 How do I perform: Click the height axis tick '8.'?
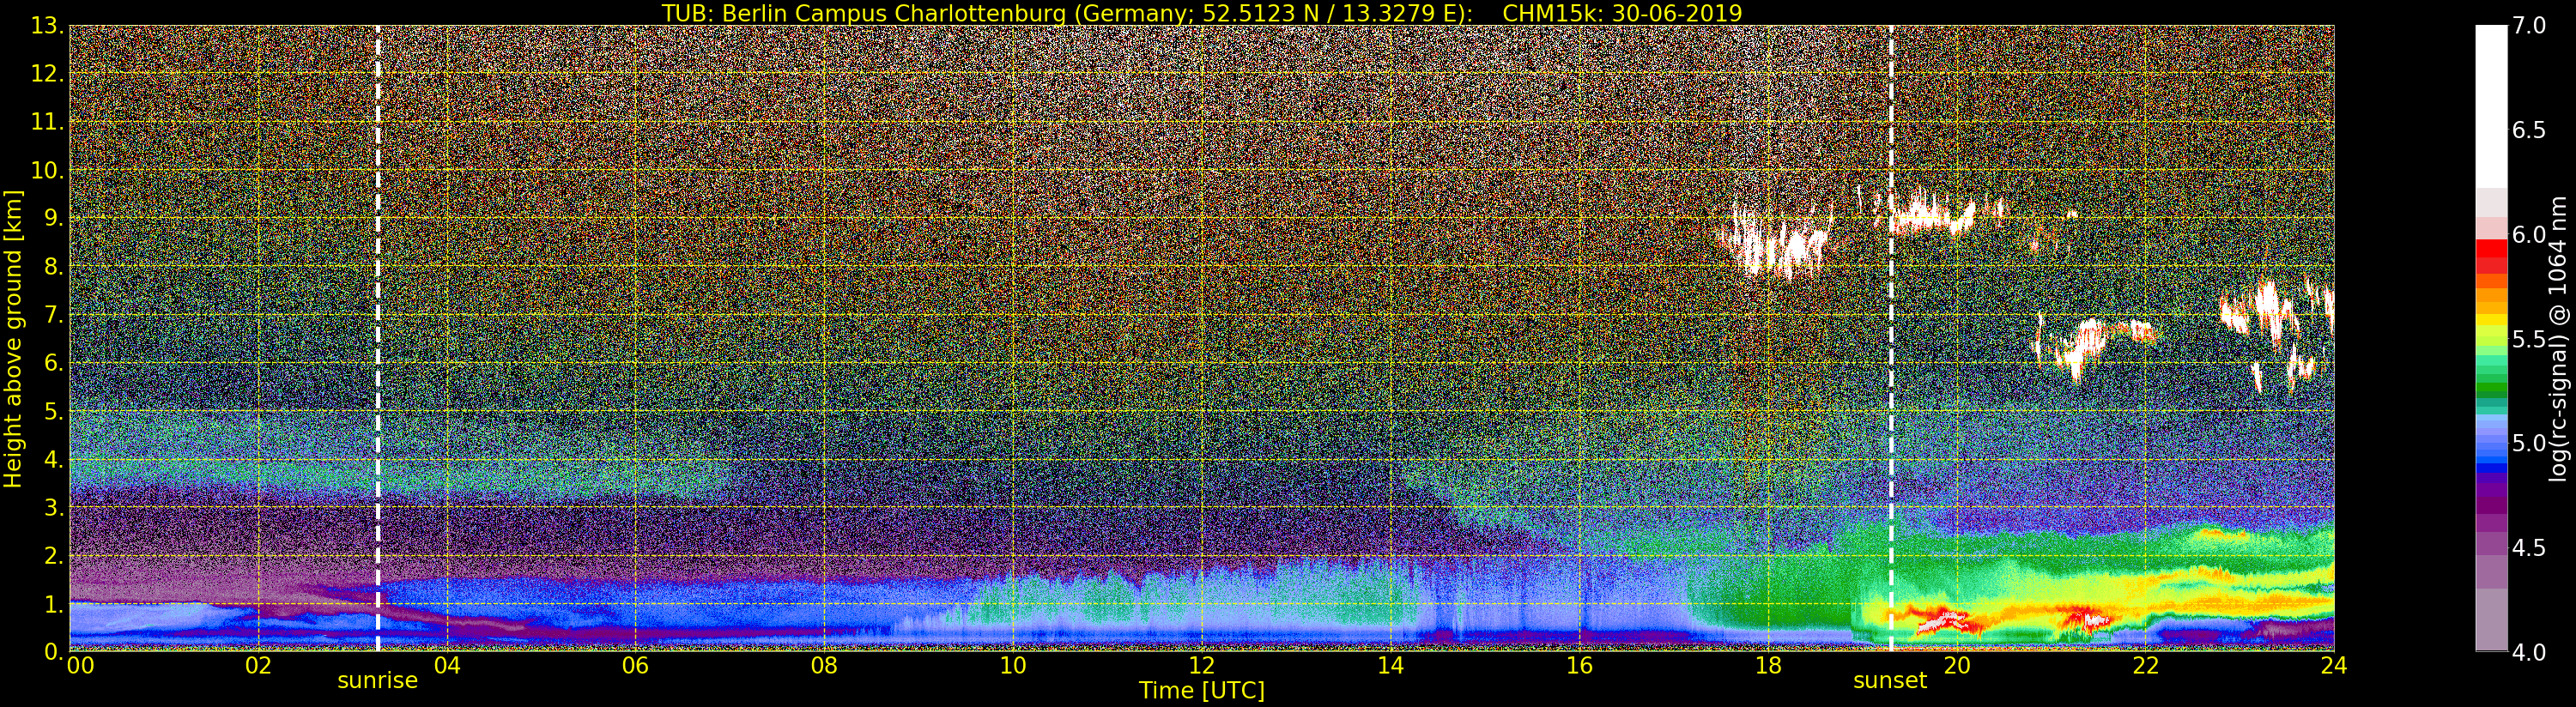(53, 266)
